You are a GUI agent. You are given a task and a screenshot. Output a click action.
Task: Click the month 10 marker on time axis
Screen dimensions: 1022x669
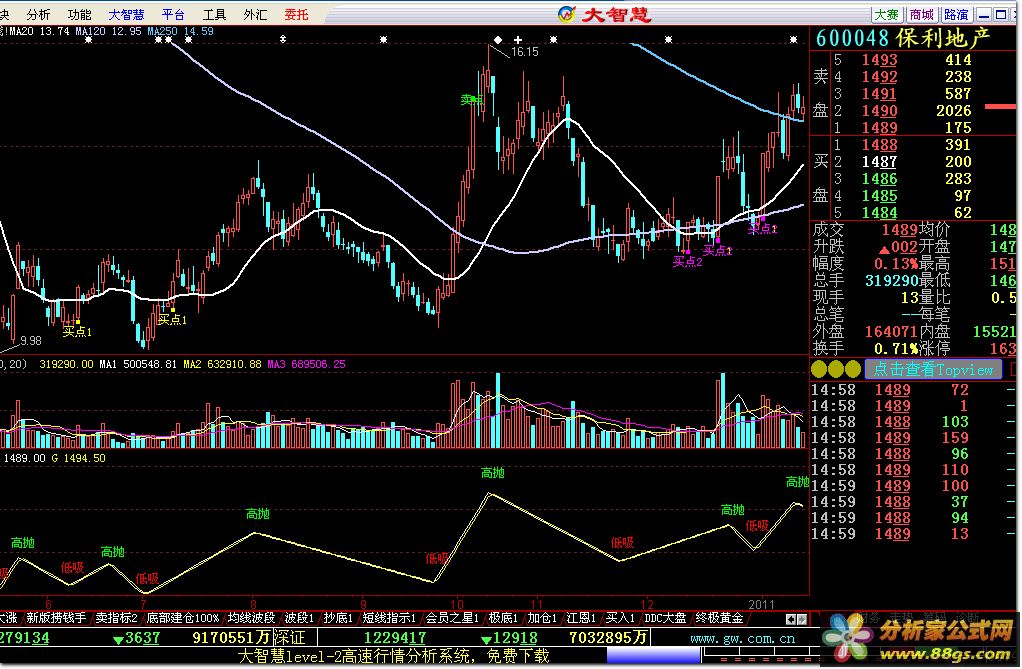tap(457, 604)
